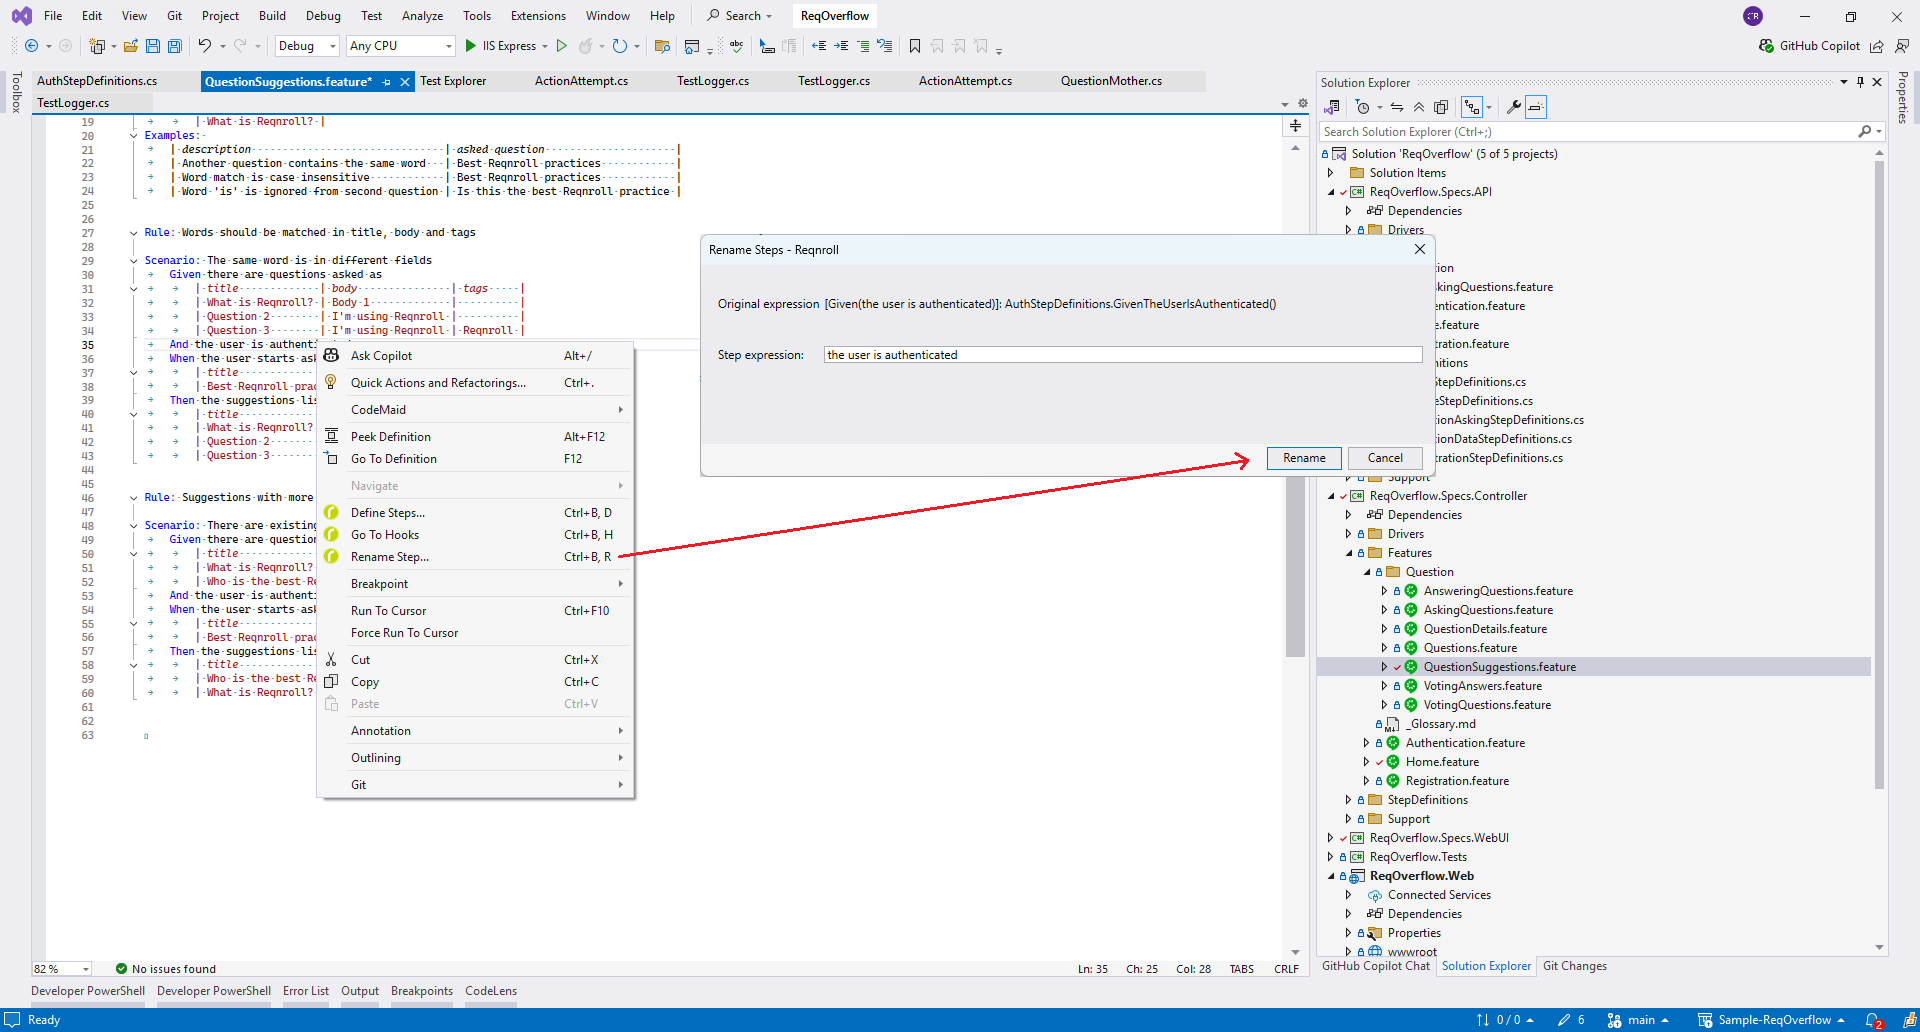Click the Navigate Backward toolbar icon
This screenshot has height=1032, width=1920.
point(32,46)
